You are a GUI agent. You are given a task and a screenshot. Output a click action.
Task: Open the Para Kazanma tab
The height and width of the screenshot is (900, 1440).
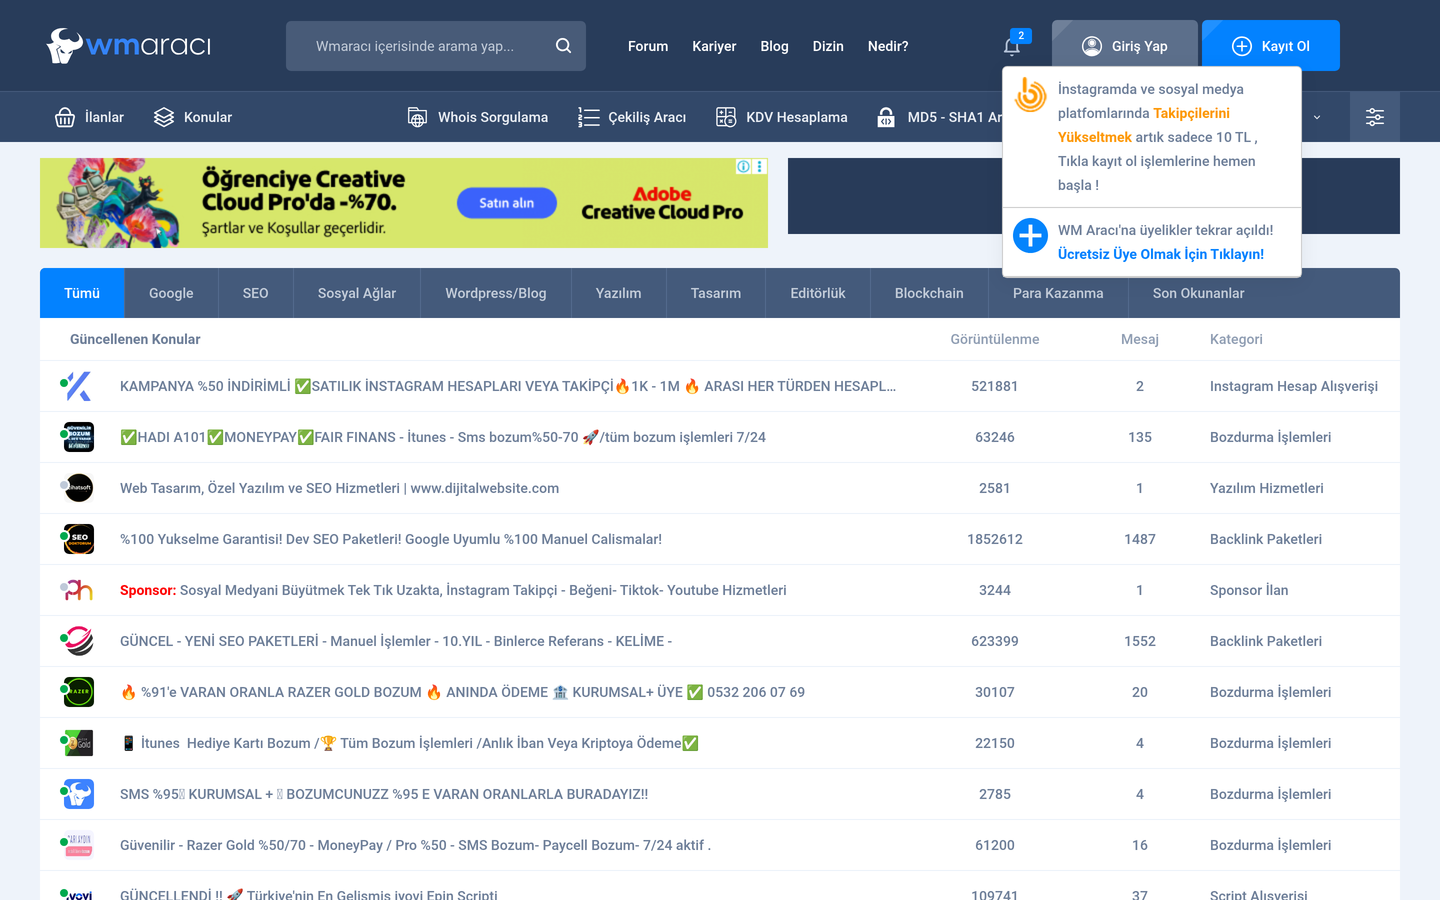tap(1058, 293)
